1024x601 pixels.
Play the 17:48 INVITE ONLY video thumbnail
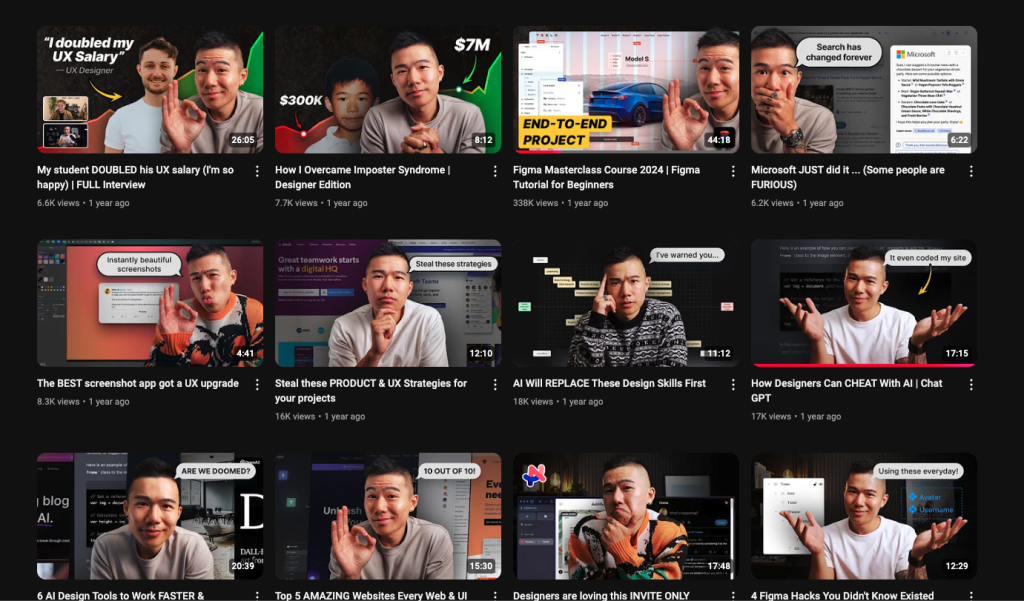point(626,516)
